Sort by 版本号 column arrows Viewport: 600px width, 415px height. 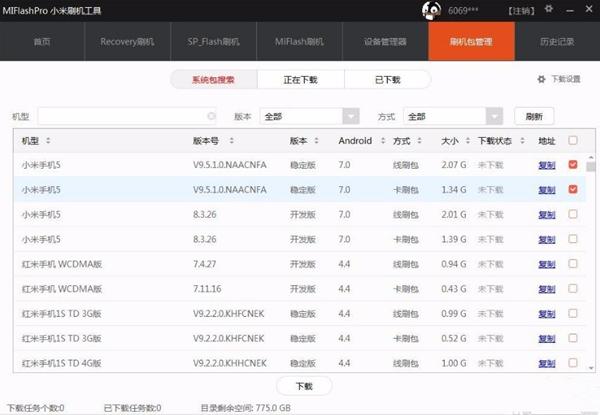[232, 140]
